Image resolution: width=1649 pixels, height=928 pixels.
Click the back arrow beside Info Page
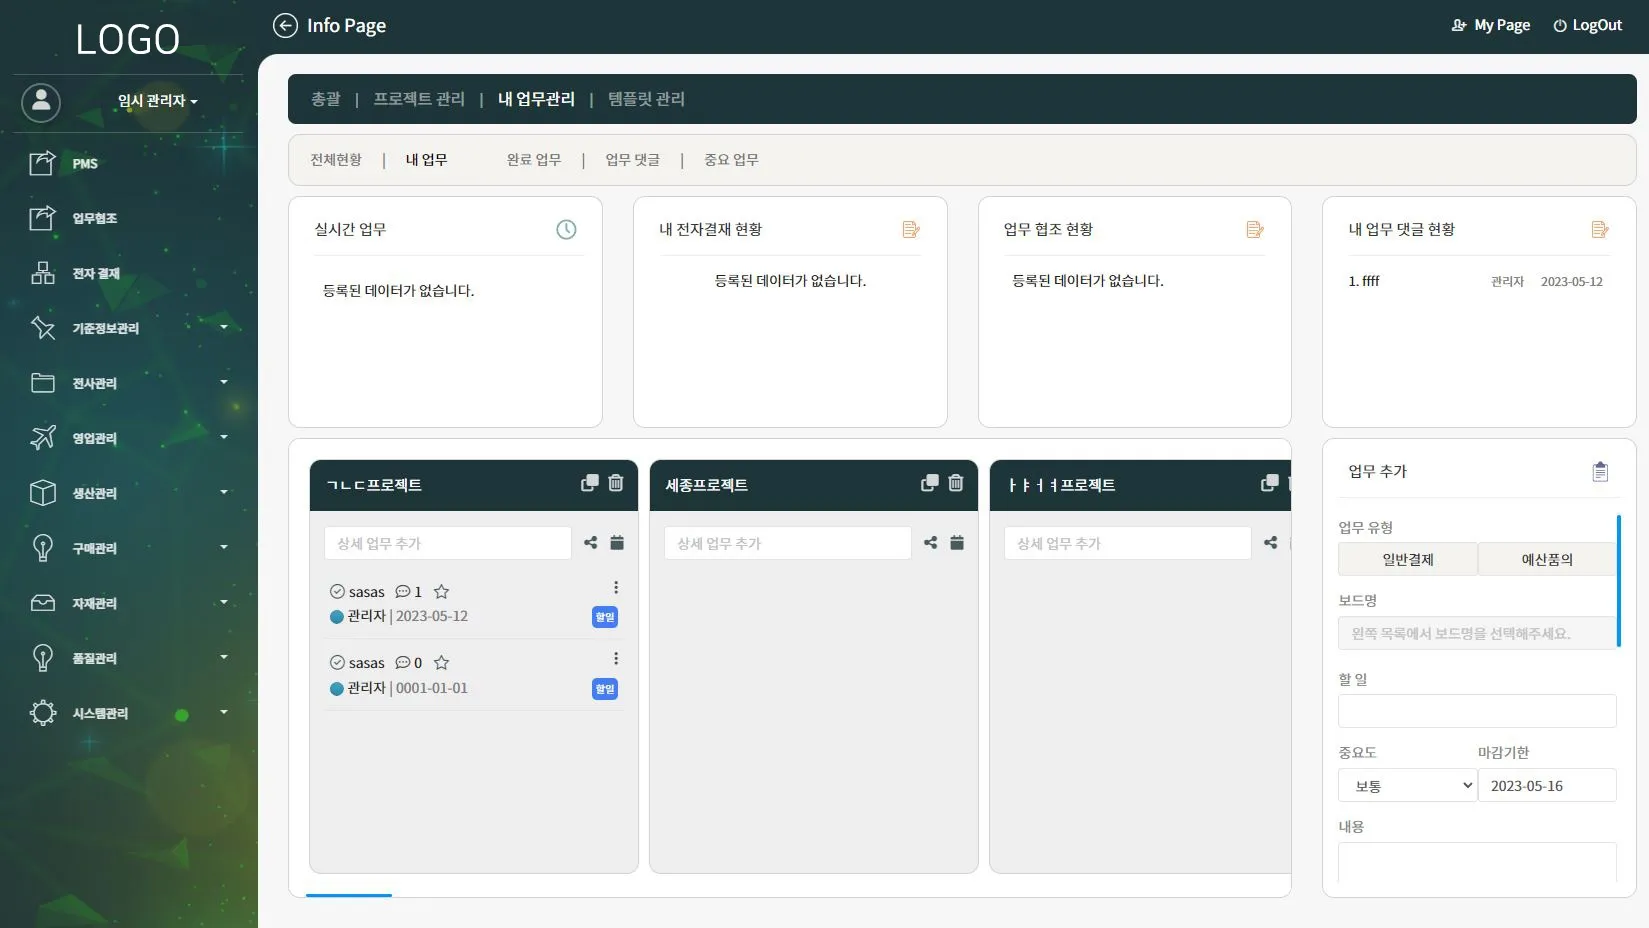point(285,25)
